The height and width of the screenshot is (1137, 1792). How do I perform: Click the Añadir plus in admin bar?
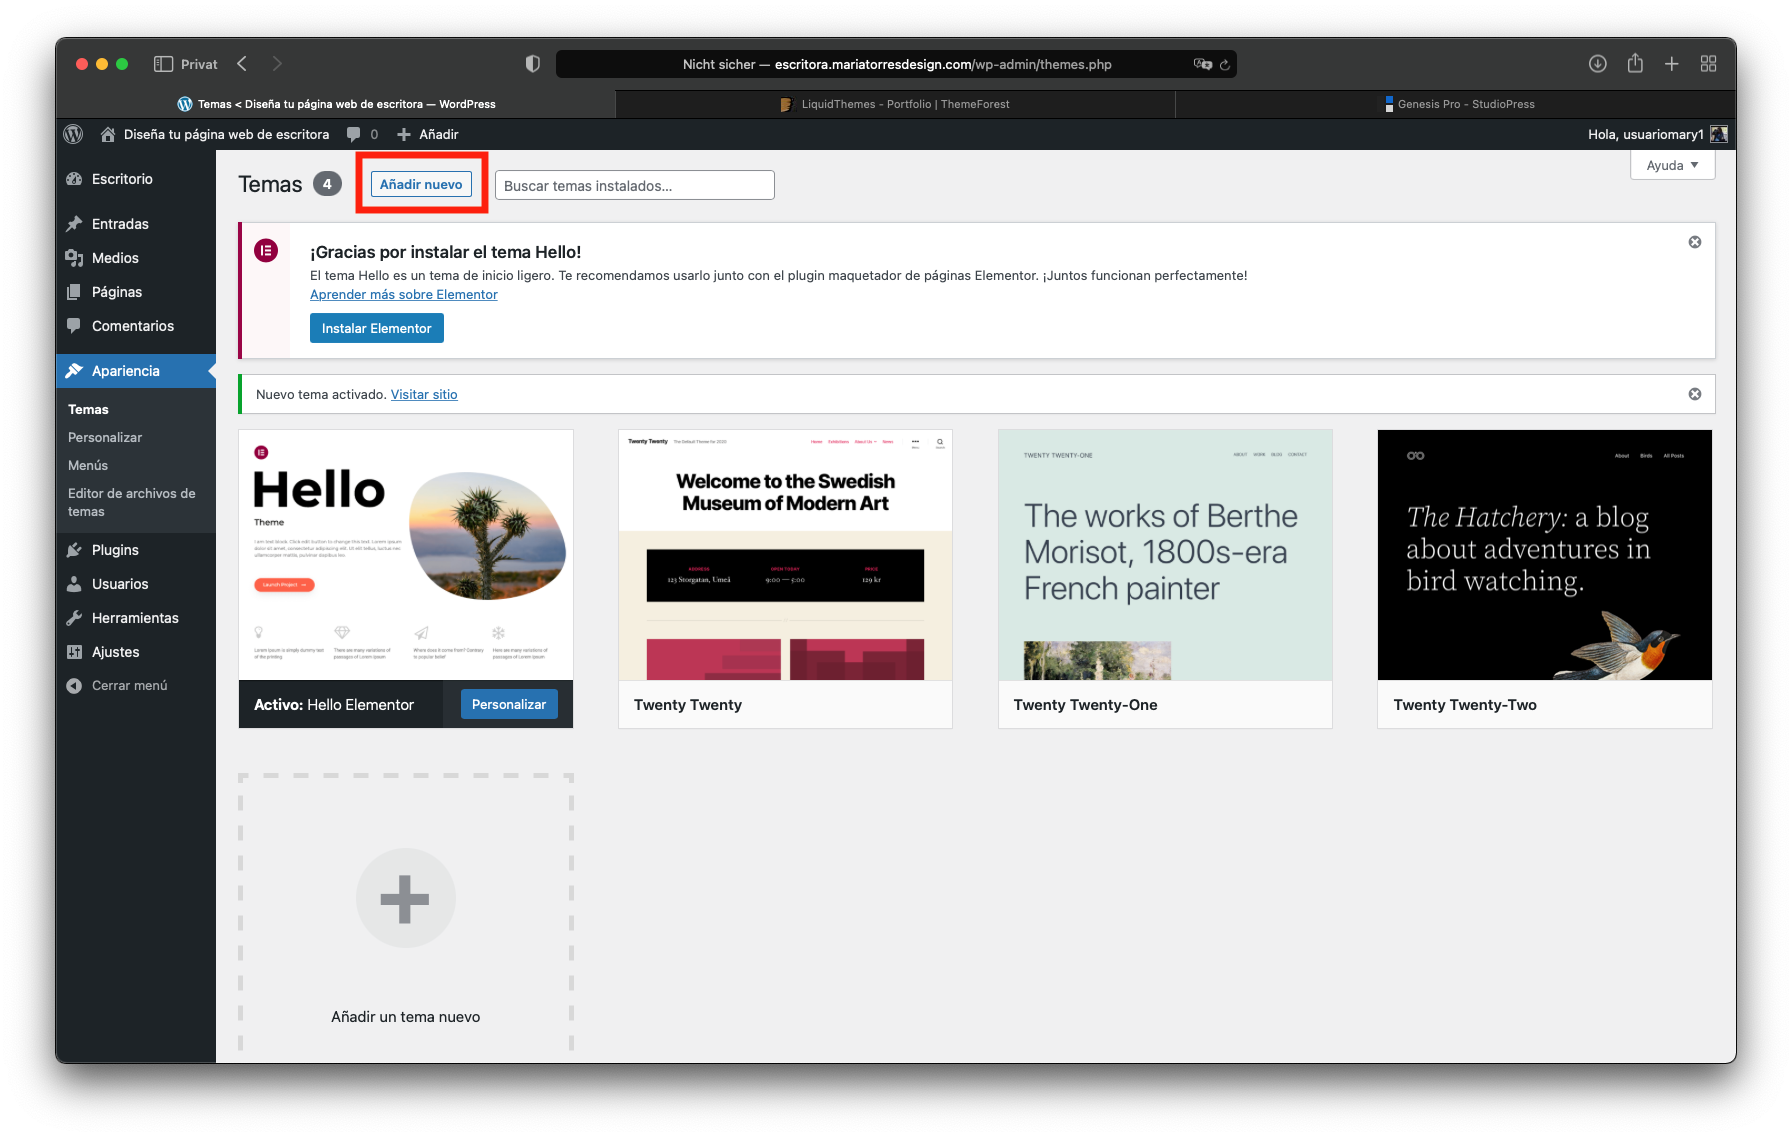tap(404, 134)
